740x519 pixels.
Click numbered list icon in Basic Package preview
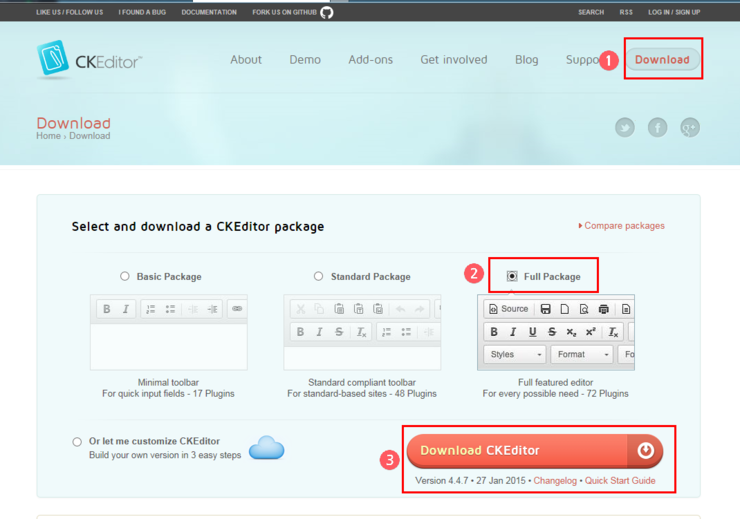coord(151,309)
